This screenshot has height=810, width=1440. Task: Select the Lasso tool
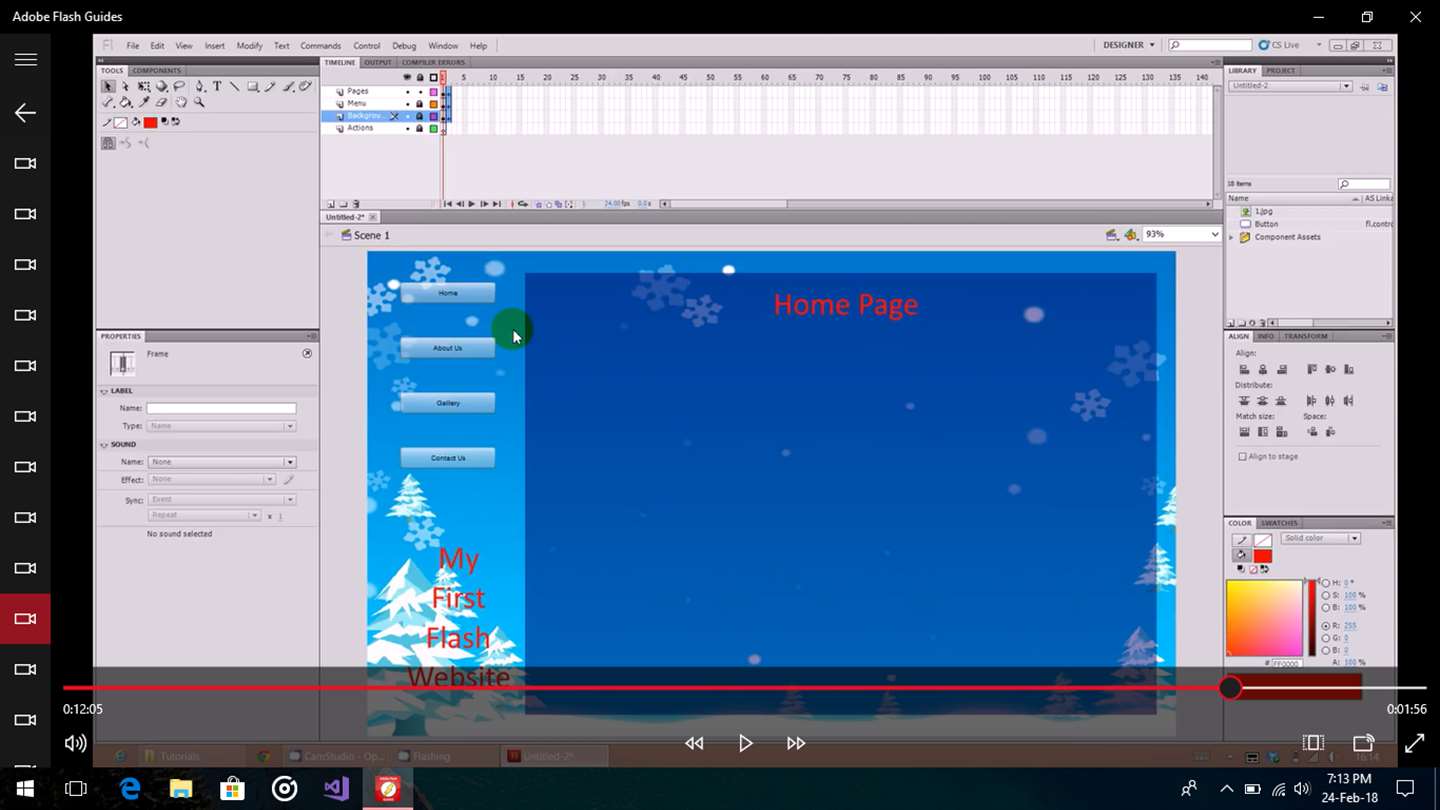point(180,87)
